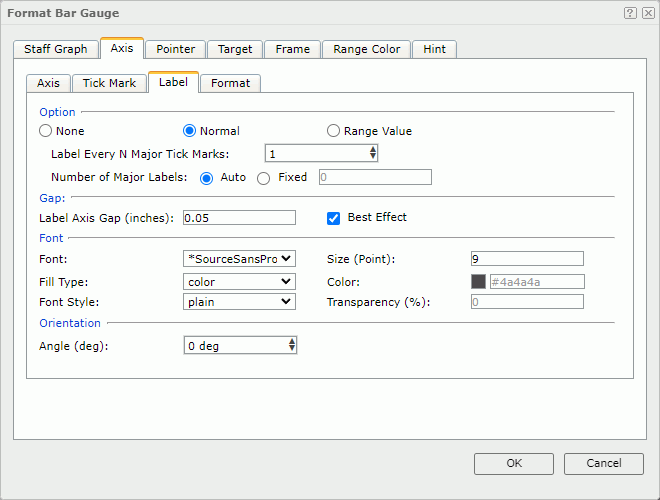Click the color hex value field
660x500 pixels.
click(537, 282)
